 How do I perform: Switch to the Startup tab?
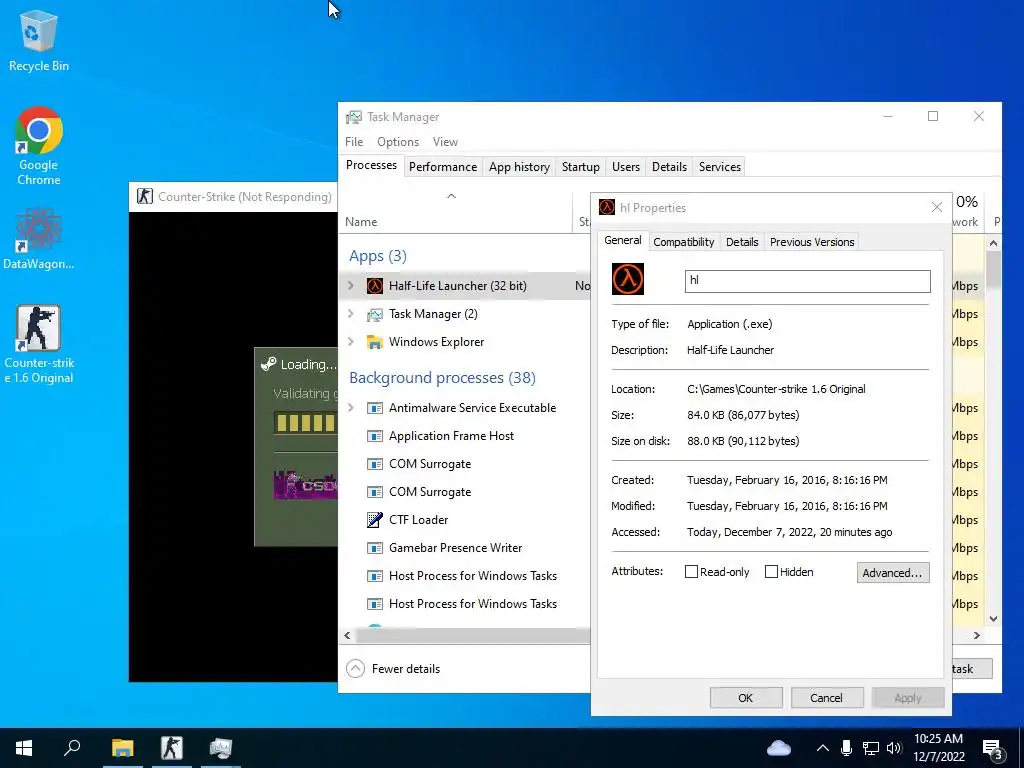tap(581, 167)
